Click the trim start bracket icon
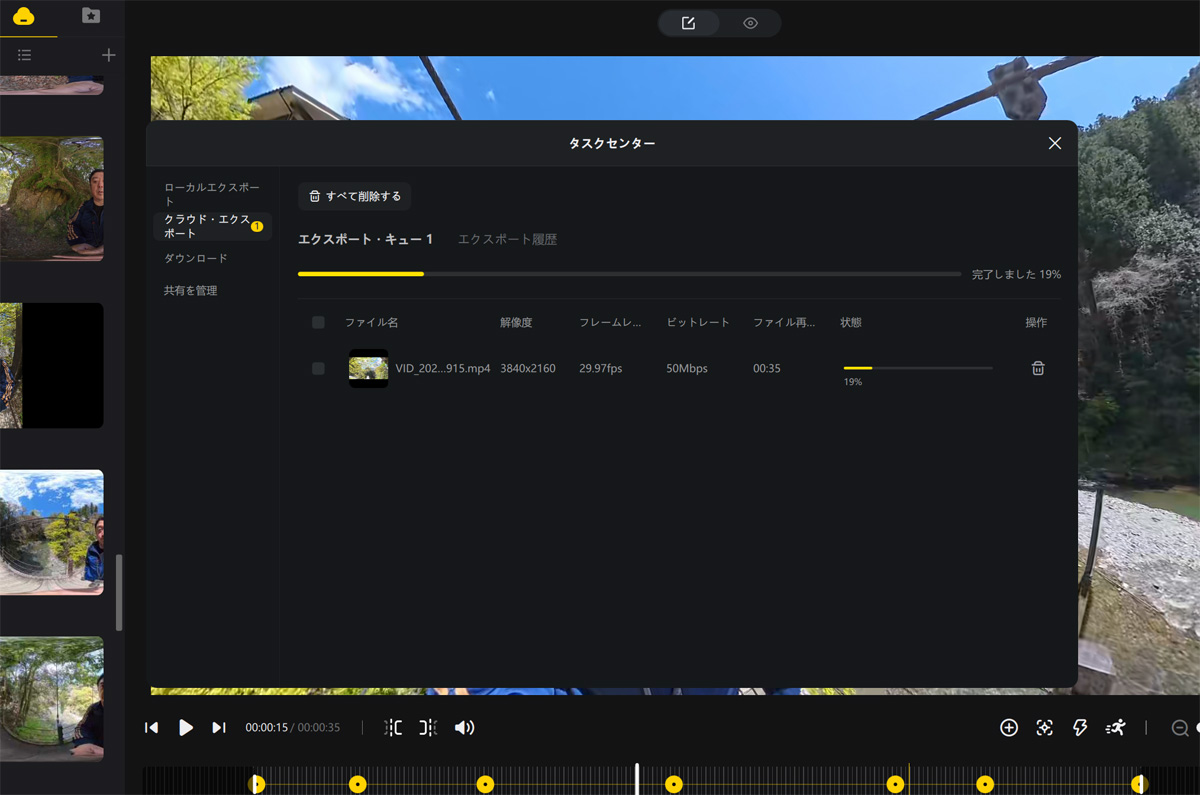The width and height of the screenshot is (1200, 795). point(393,728)
